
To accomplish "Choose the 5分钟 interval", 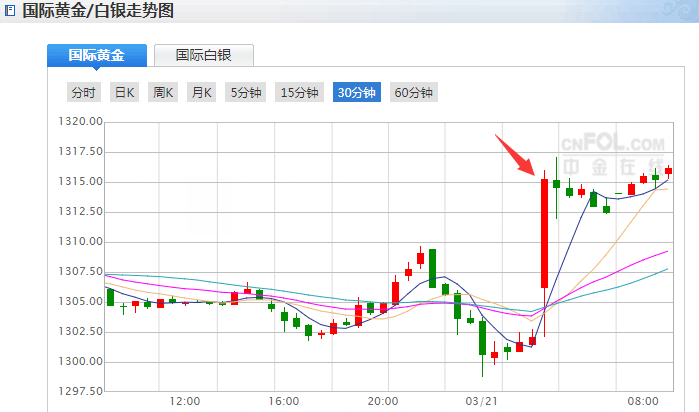I will (x=246, y=92).
